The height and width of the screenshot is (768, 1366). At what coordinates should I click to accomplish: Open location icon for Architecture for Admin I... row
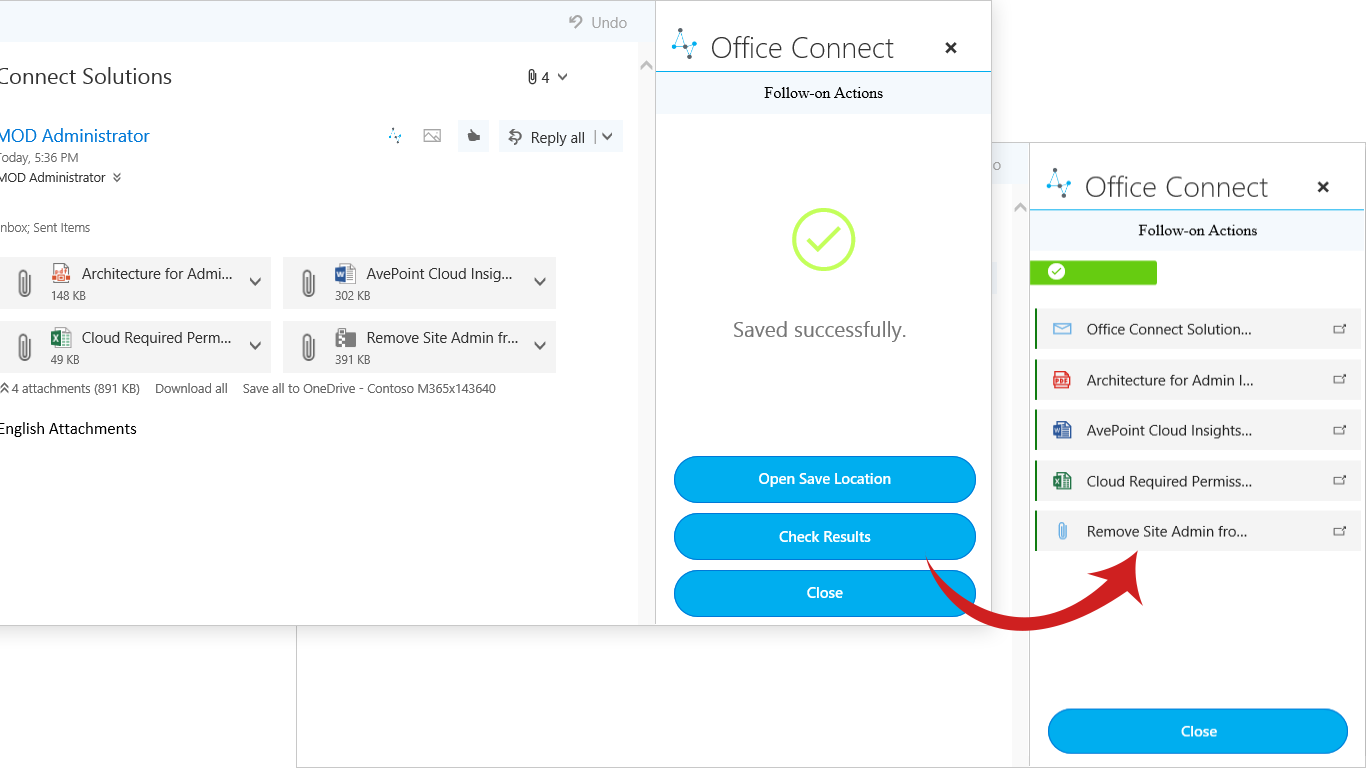point(1340,380)
